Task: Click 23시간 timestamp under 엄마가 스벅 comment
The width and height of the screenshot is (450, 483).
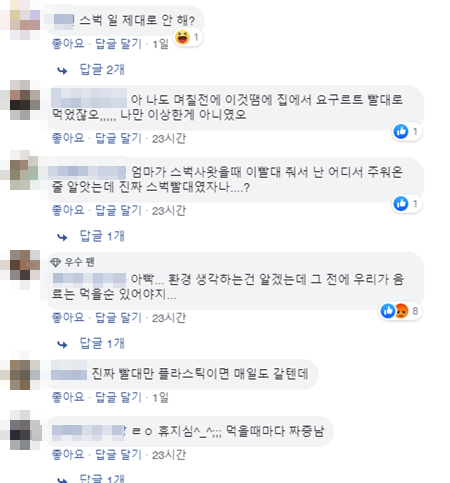Action: coord(169,211)
